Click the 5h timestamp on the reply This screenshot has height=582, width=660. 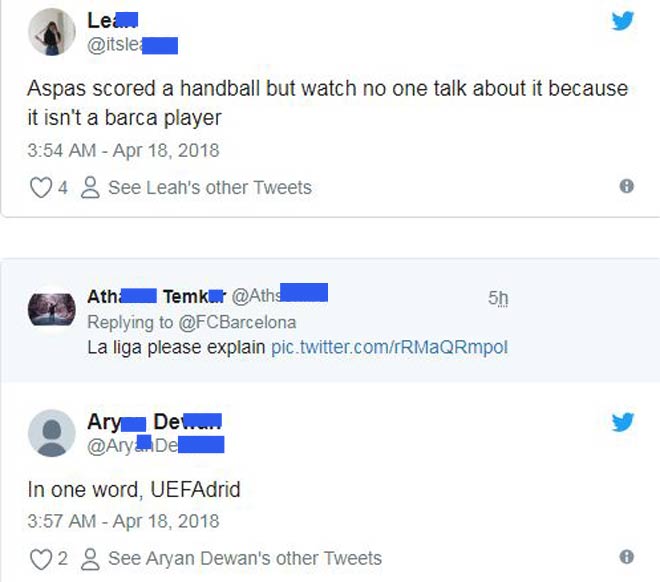tap(498, 298)
